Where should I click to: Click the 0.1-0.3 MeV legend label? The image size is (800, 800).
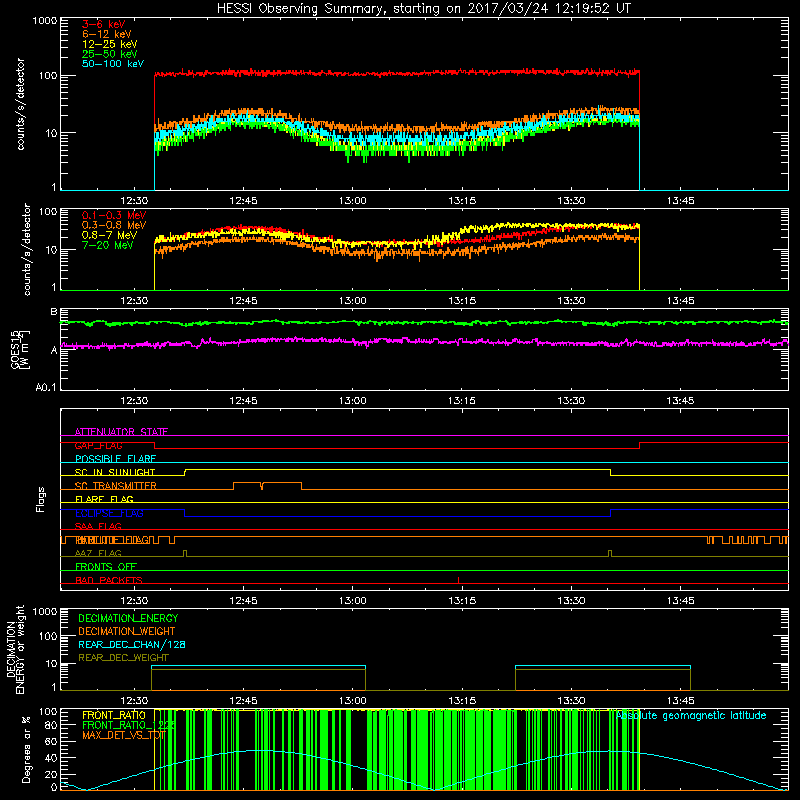[114, 215]
